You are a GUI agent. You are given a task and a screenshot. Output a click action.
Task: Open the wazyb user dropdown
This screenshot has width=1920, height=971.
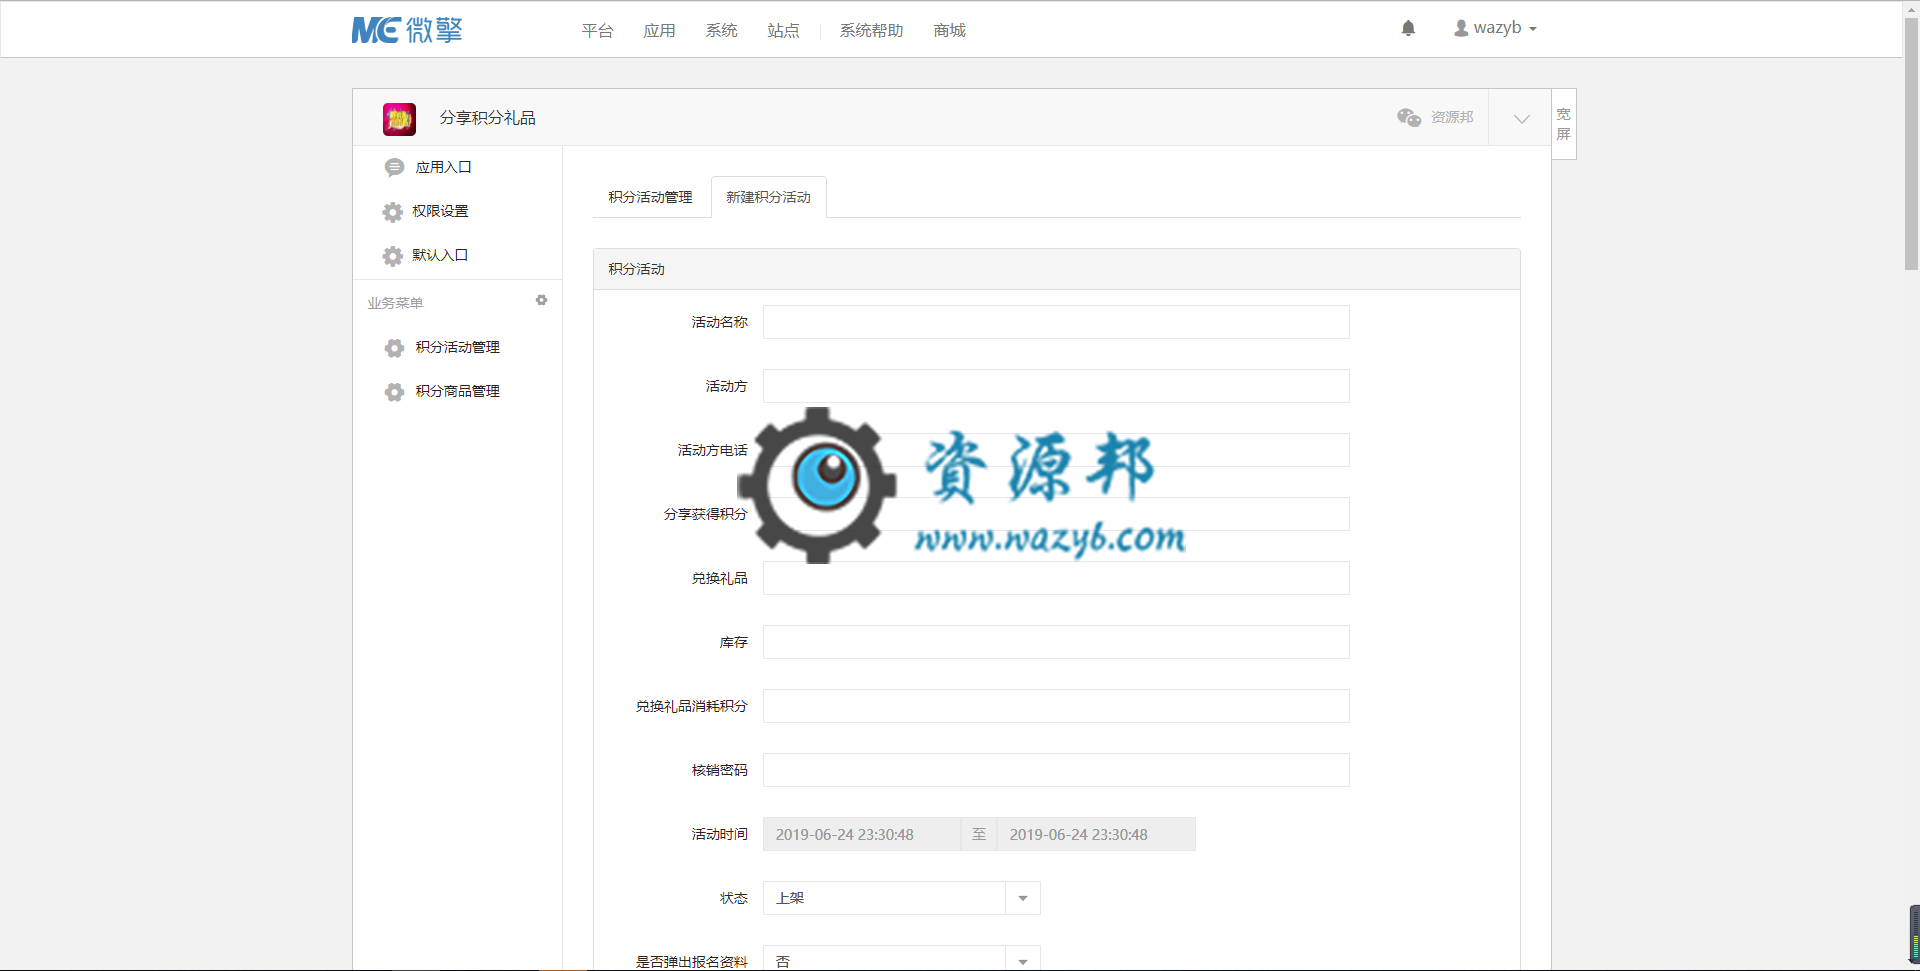pyautogui.click(x=1496, y=28)
